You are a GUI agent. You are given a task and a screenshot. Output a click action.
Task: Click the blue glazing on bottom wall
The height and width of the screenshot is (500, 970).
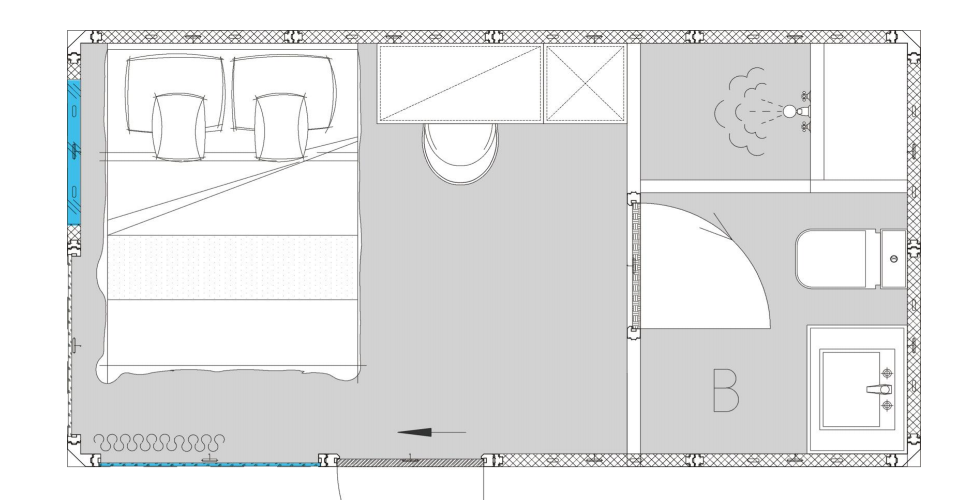pos(208,464)
